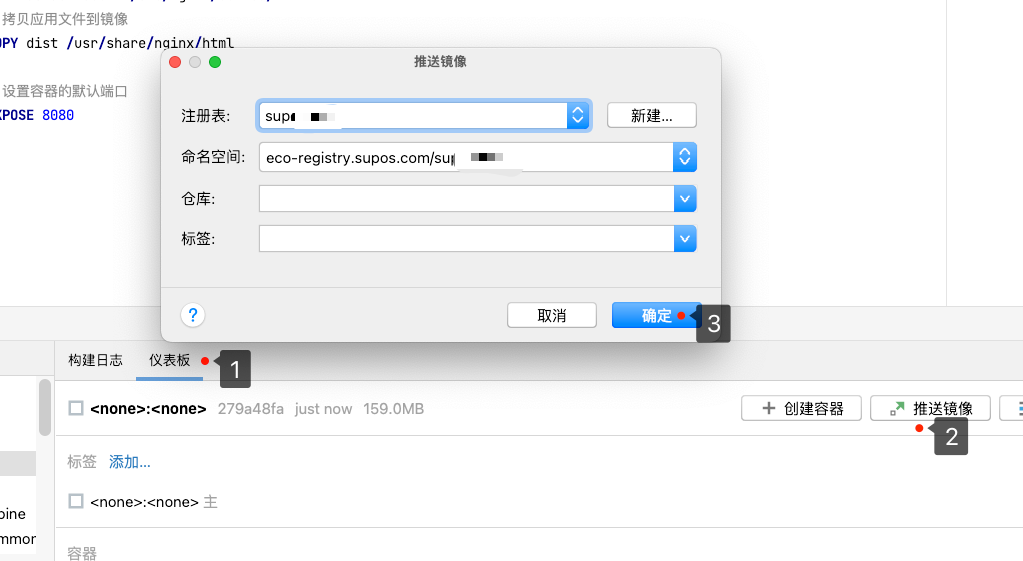Select the 仪表板 dashboard tab
This screenshot has width=1023, height=561.
[169, 360]
